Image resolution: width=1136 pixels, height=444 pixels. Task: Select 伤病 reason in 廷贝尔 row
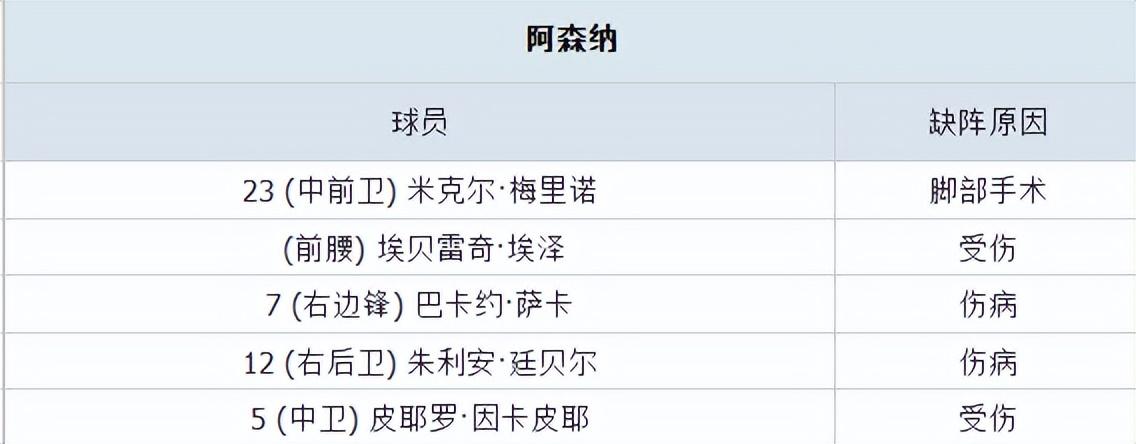point(987,363)
